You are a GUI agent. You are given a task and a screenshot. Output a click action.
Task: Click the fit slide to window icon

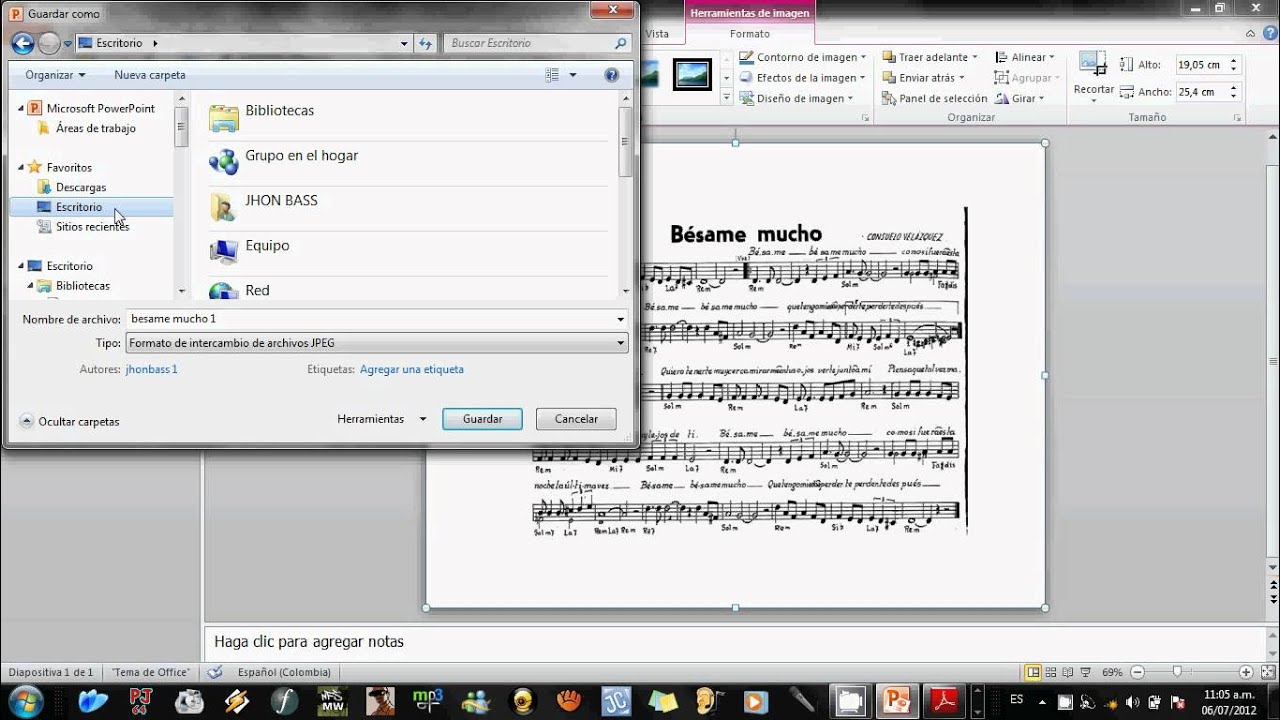(1267, 672)
